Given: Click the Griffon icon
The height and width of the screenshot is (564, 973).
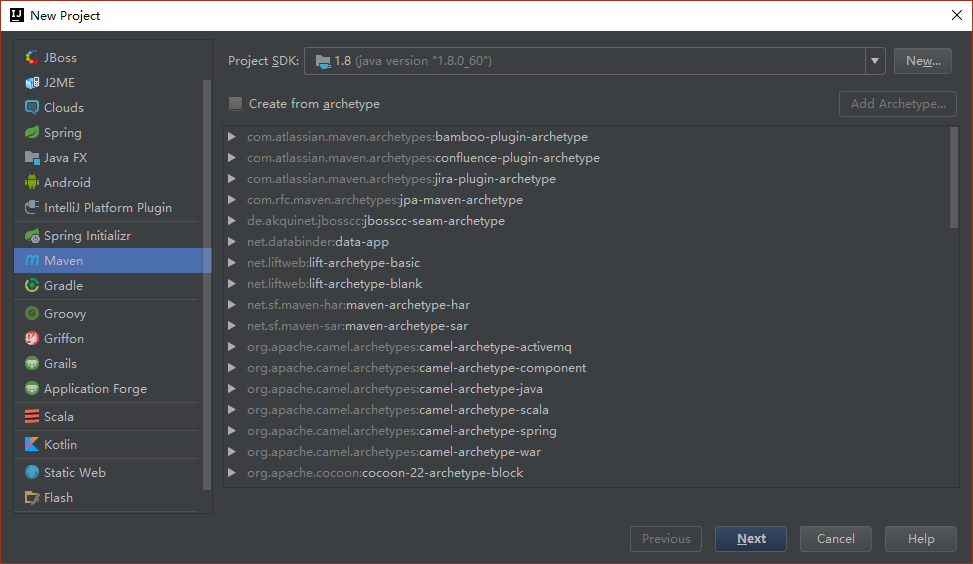Looking at the screenshot, I should click(32, 338).
